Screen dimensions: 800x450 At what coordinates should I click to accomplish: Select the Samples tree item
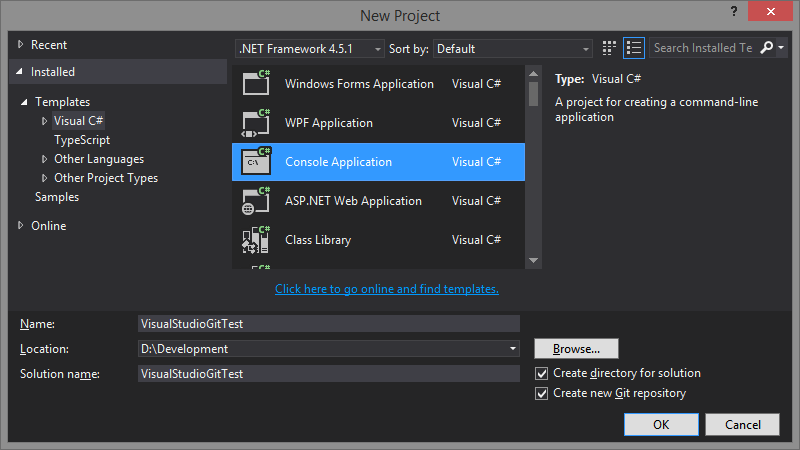(x=57, y=197)
